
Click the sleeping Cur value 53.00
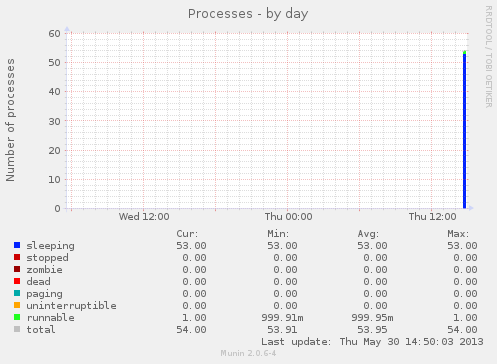point(191,246)
